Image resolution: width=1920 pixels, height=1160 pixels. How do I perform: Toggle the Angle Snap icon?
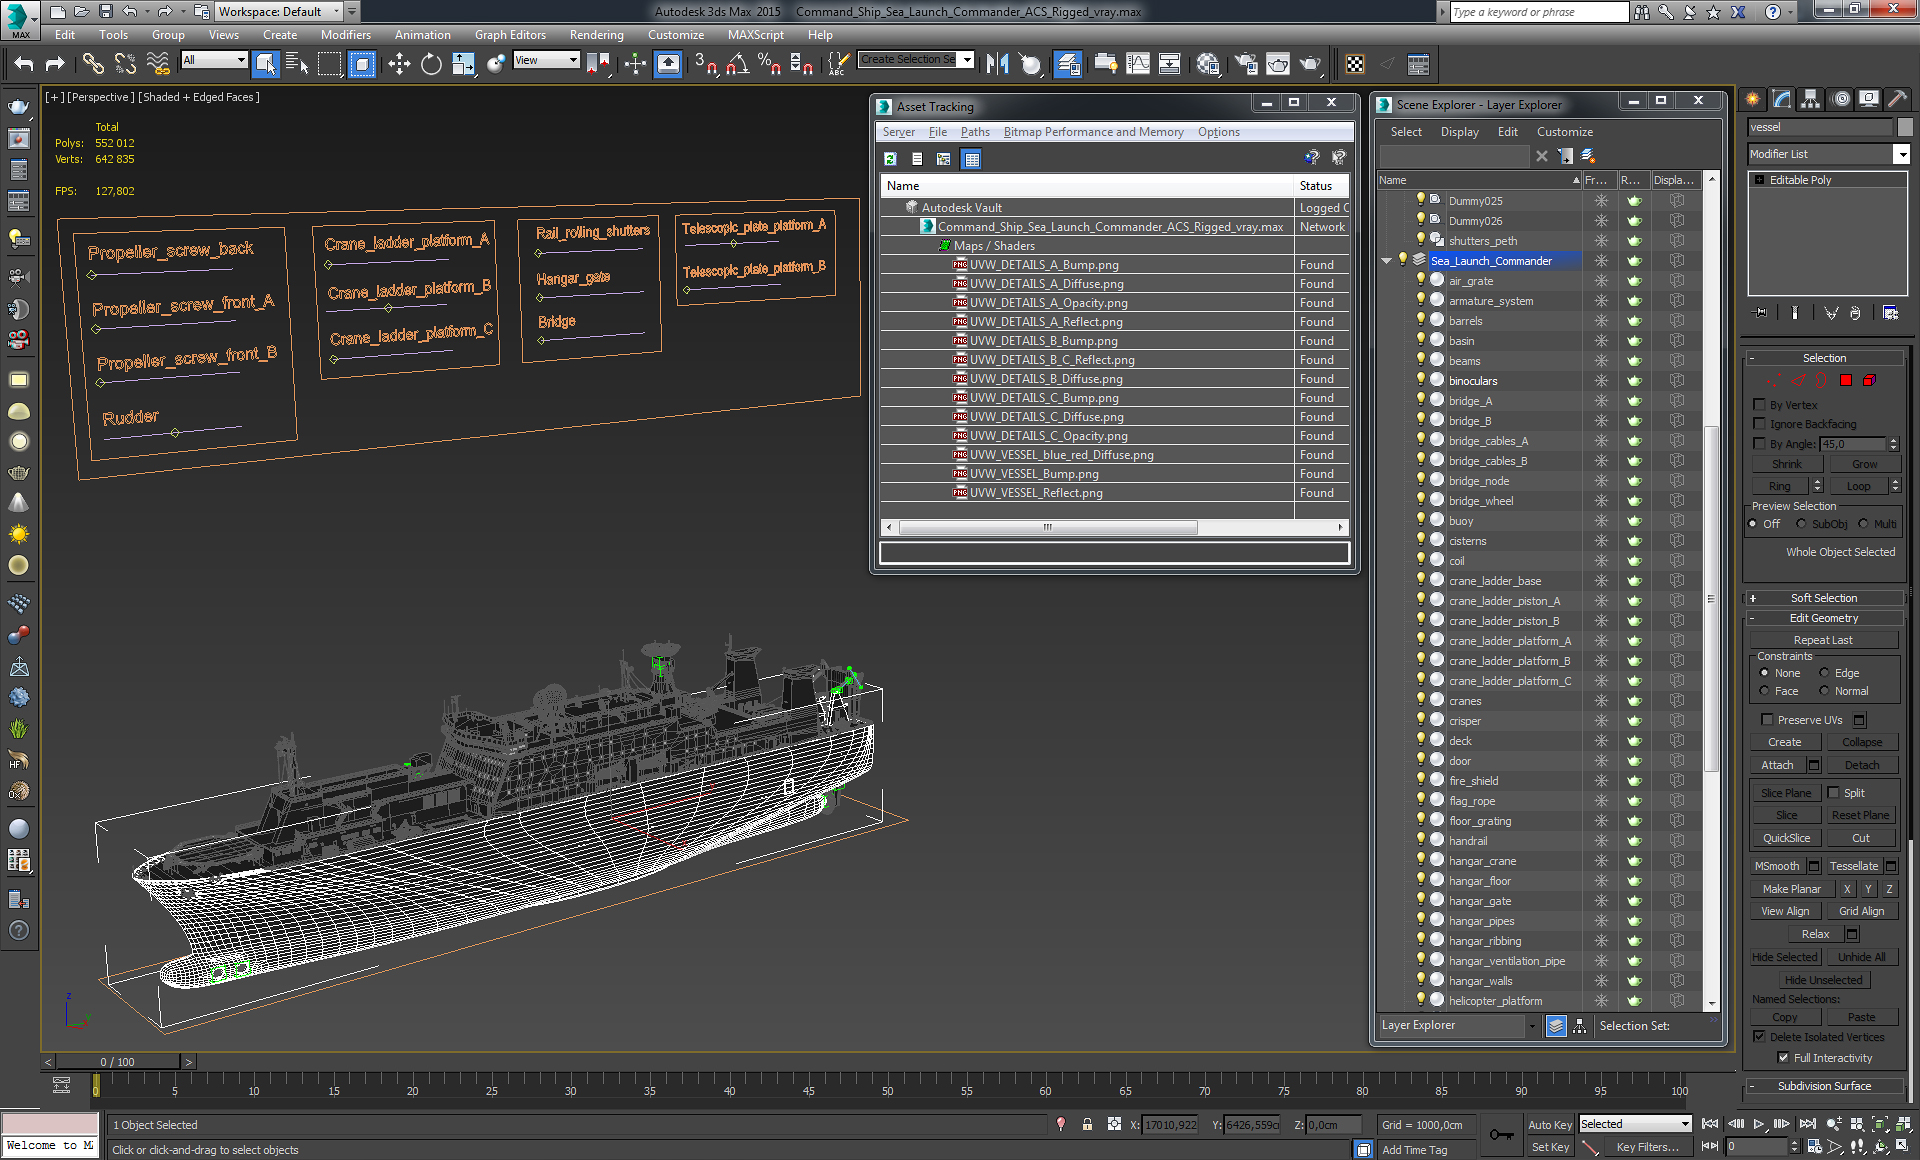(738, 64)
